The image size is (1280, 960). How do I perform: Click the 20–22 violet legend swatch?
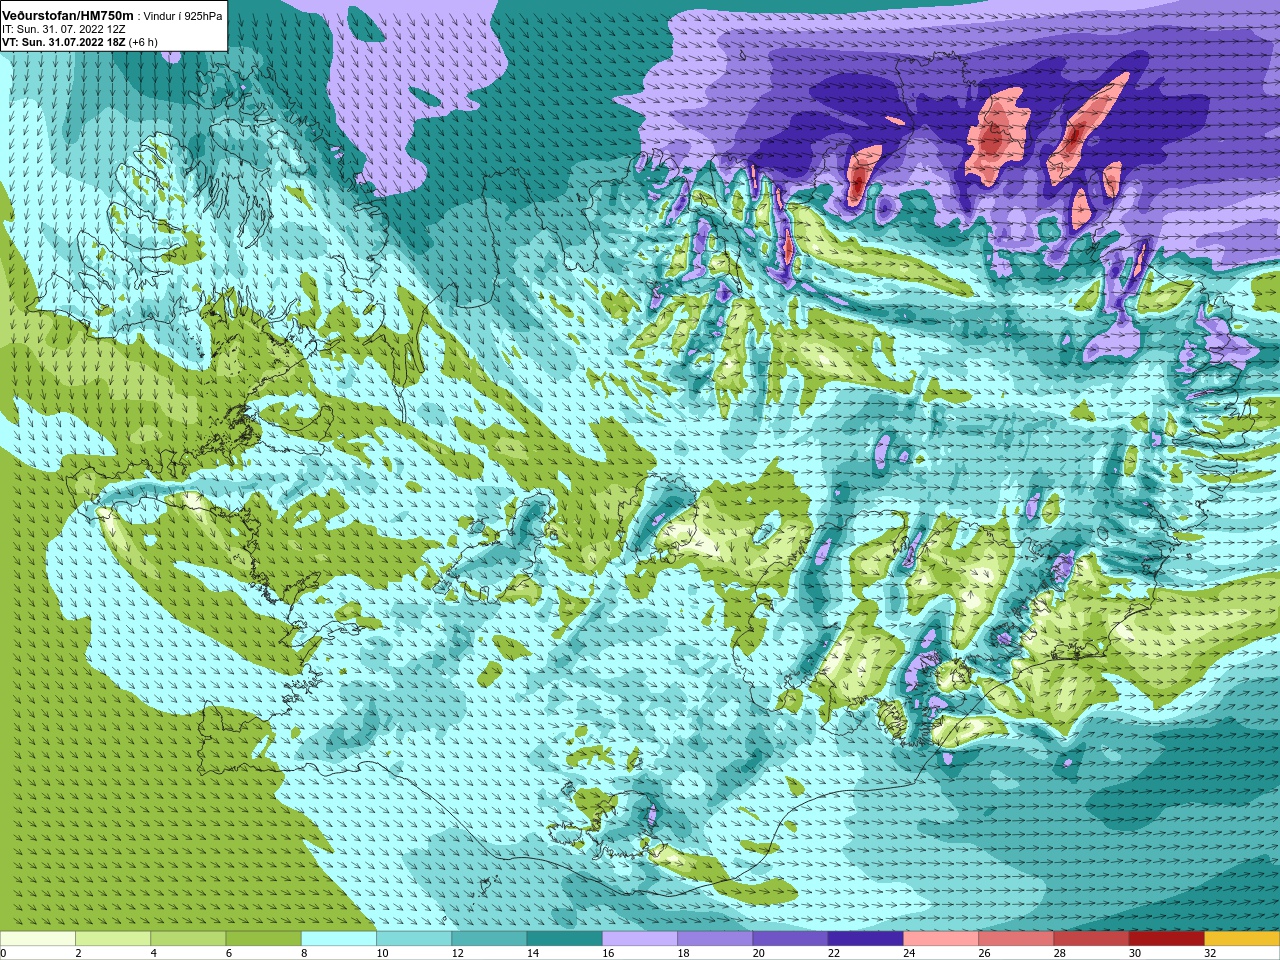tap(790, 938)
